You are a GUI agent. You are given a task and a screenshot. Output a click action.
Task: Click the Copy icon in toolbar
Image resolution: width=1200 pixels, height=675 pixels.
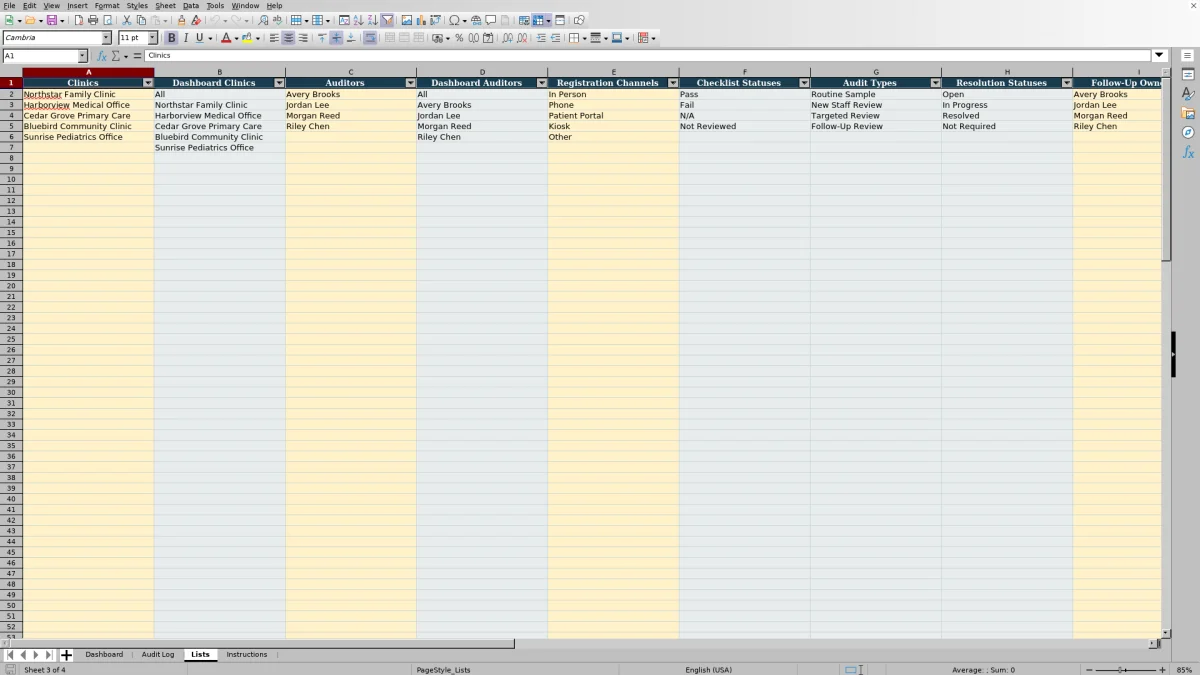point(141,20)
